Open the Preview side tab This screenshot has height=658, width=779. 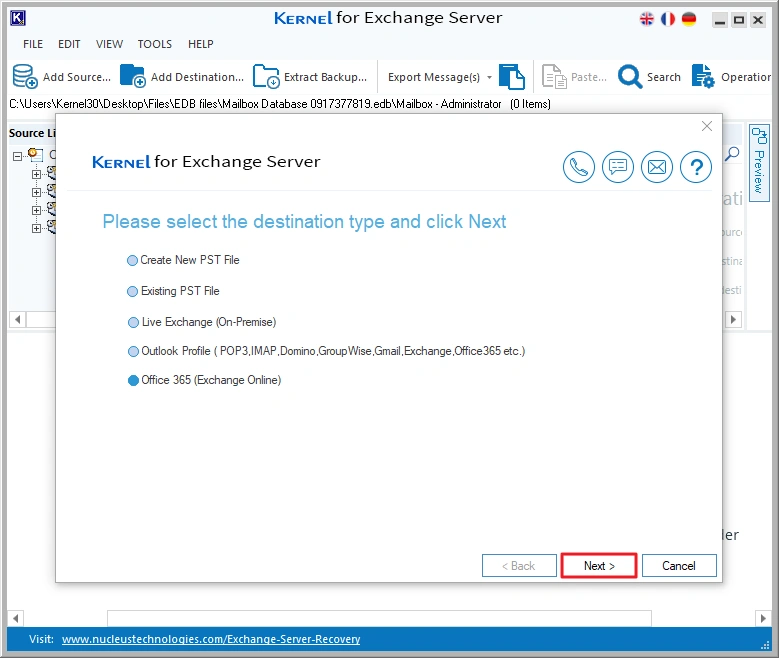(759, 163)
